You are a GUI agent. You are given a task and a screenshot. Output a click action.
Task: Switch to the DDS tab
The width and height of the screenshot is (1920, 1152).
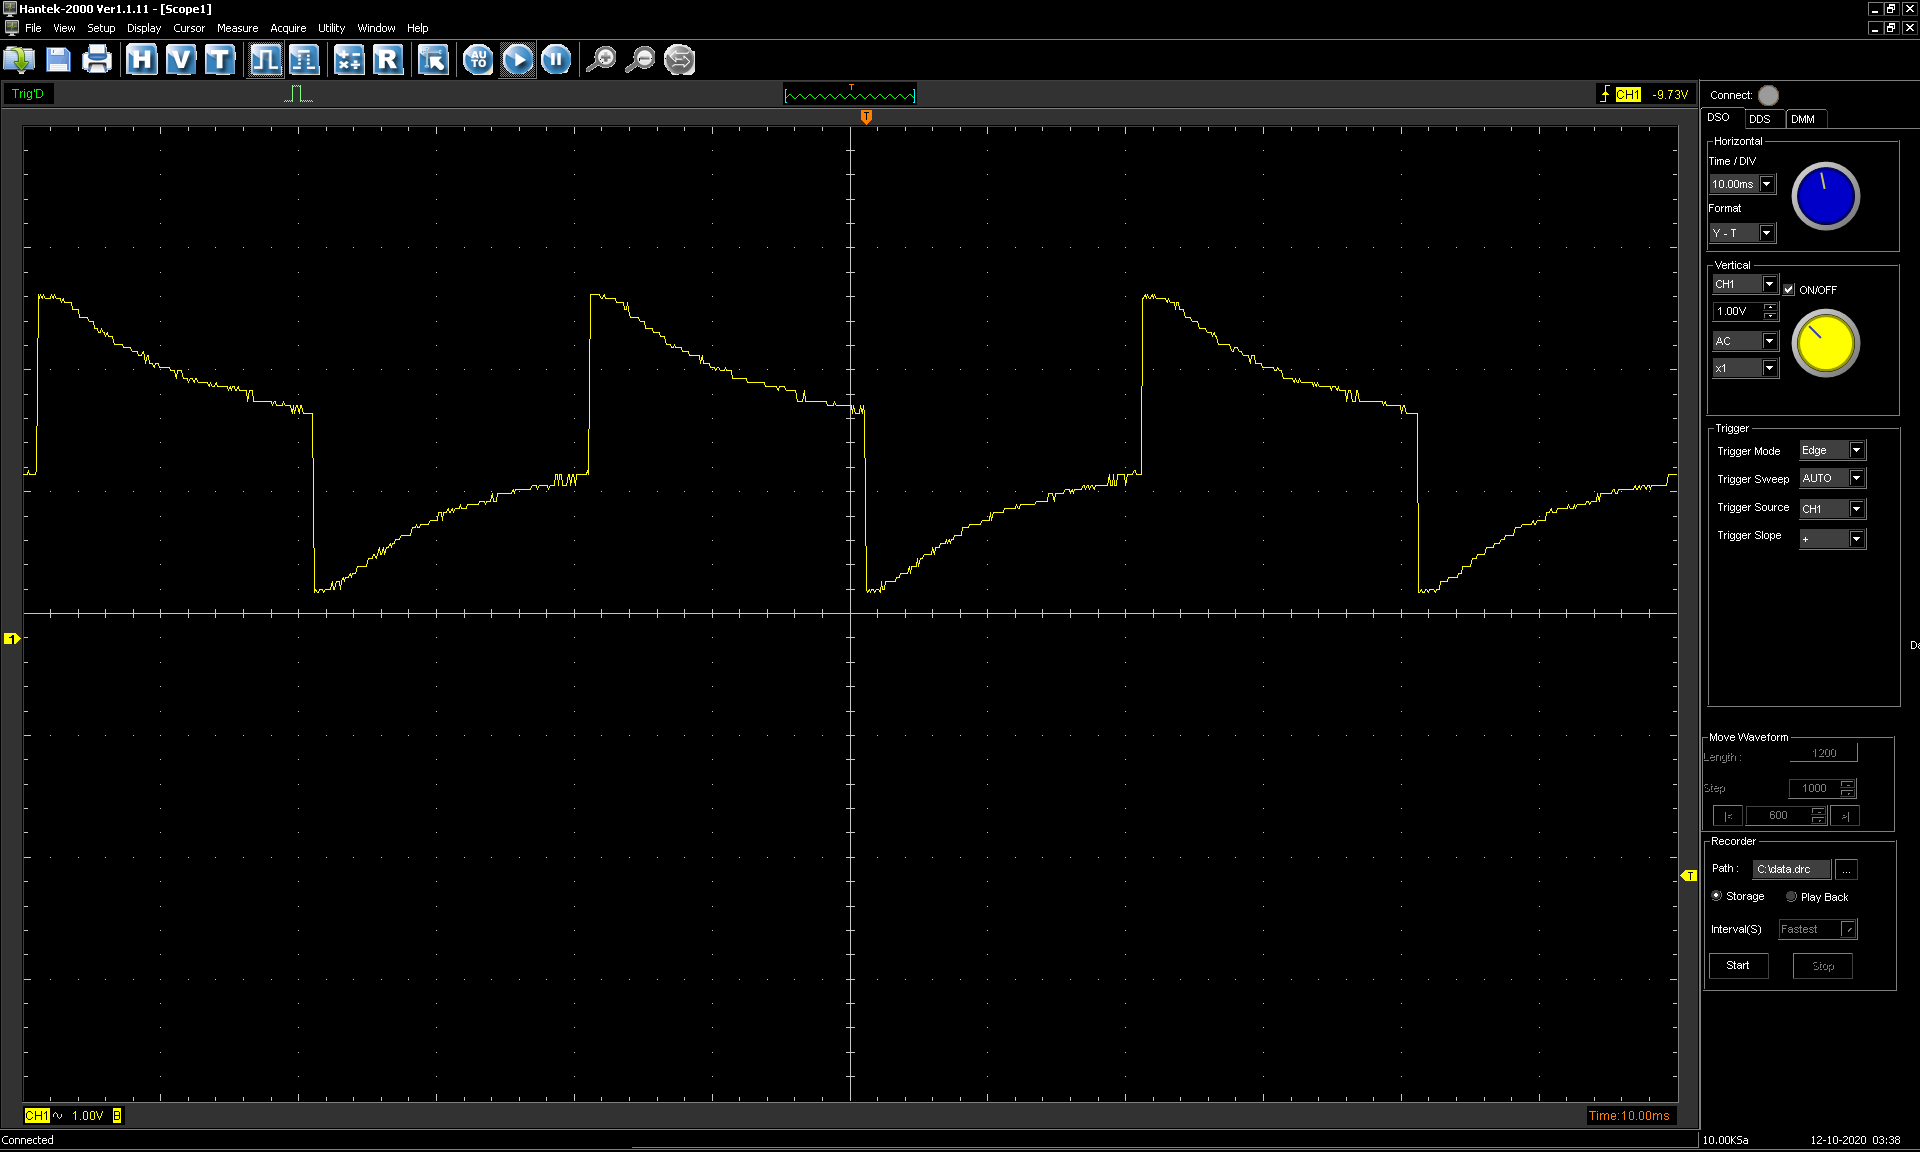(x=1760, y=119)
